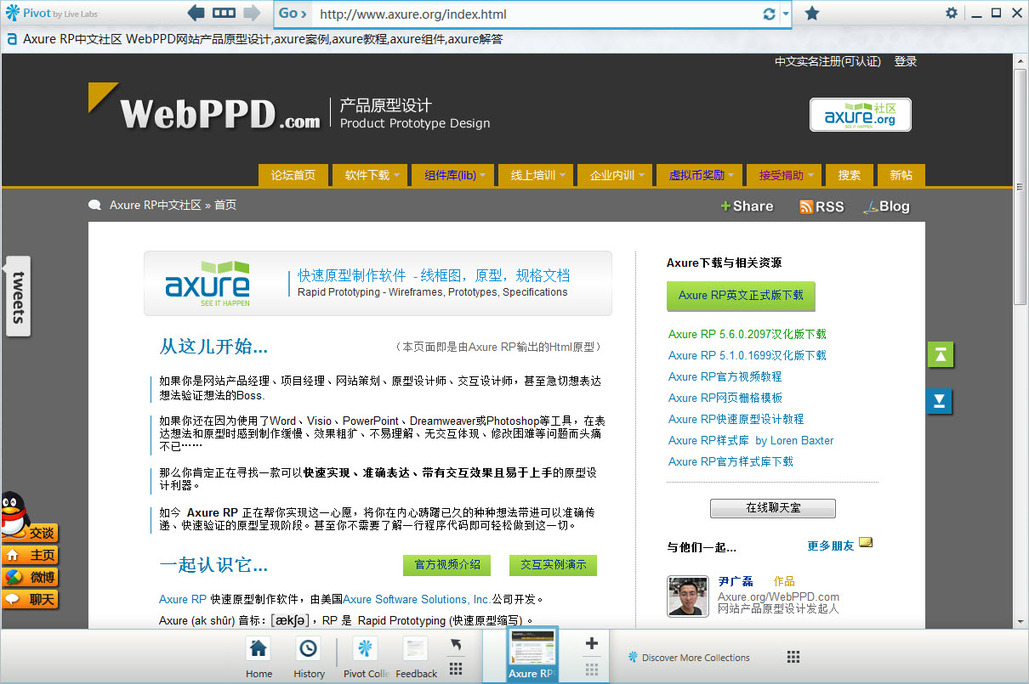Click the yellow note icon beside 更多朋友

[x=866, y=542]
